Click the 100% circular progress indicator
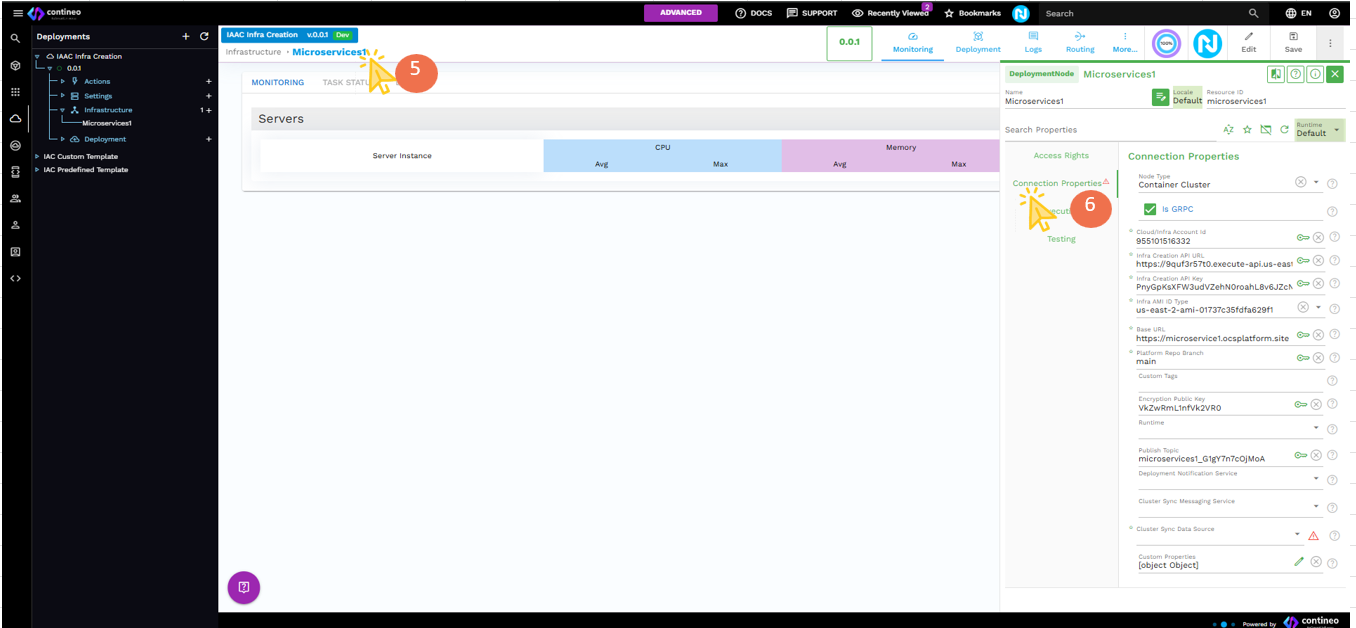The height and width of the screenshot is (628, 1356). point(1166,43)
